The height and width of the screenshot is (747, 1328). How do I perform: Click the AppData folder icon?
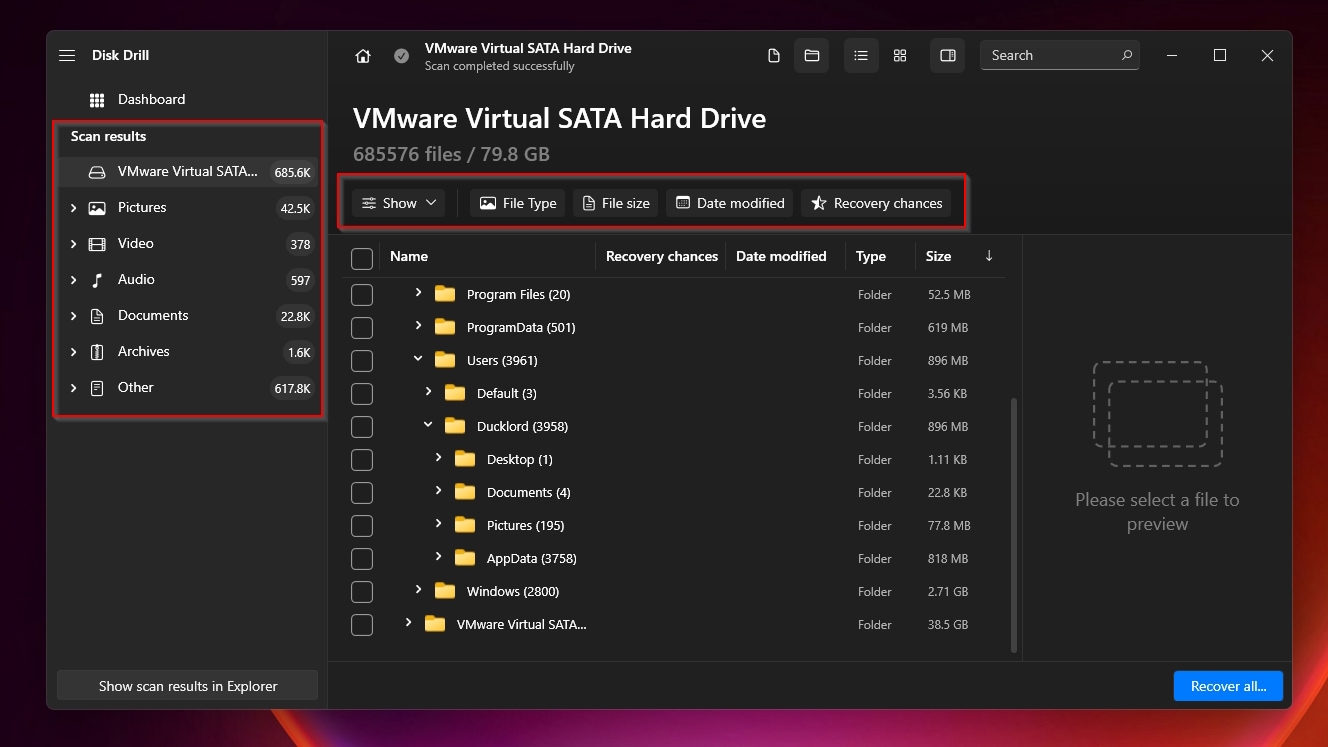(x=465, y=558)
